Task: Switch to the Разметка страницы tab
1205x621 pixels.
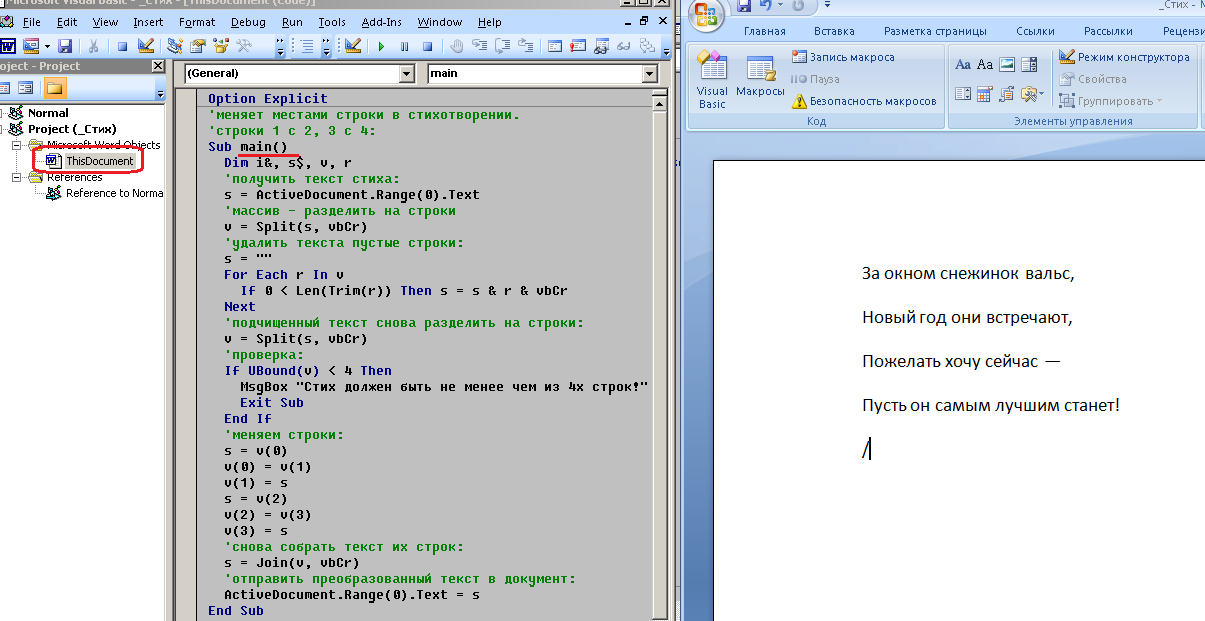Action: tap(936, 32)
